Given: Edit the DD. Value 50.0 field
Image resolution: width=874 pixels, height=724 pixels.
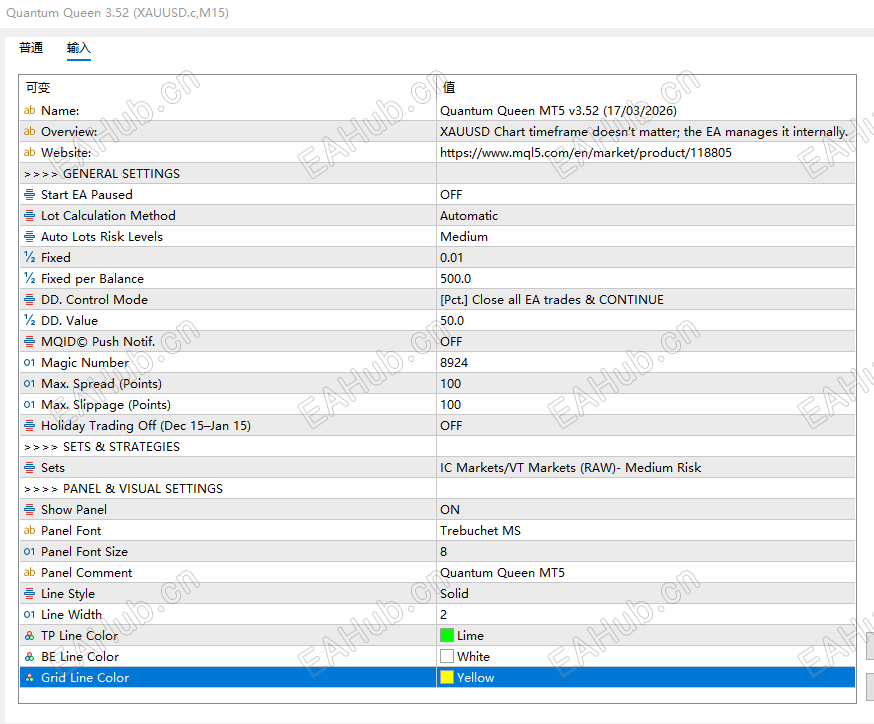Looking at the screenshot, I should click(x=646, y=320).
